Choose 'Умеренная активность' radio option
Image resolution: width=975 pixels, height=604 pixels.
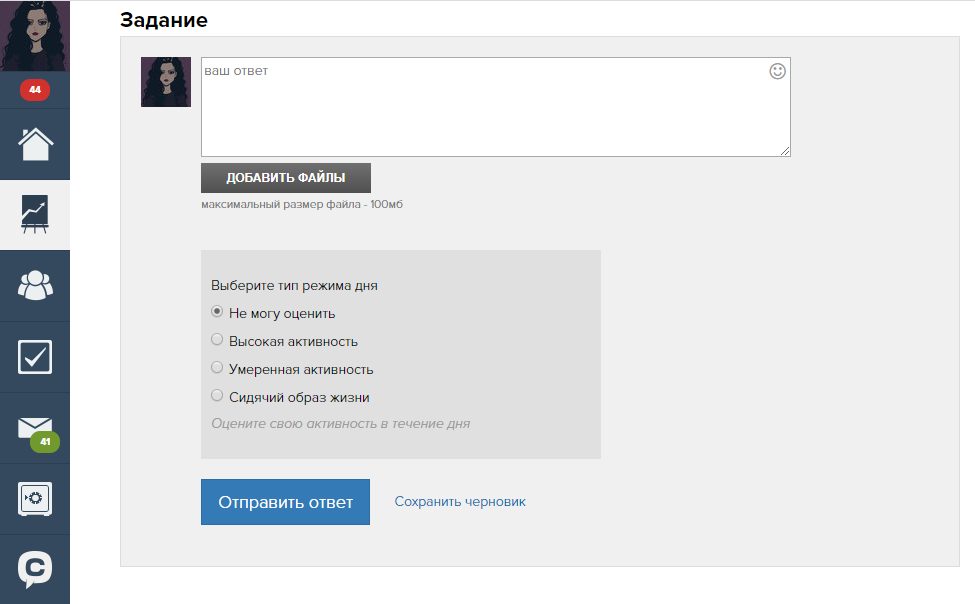217,368
